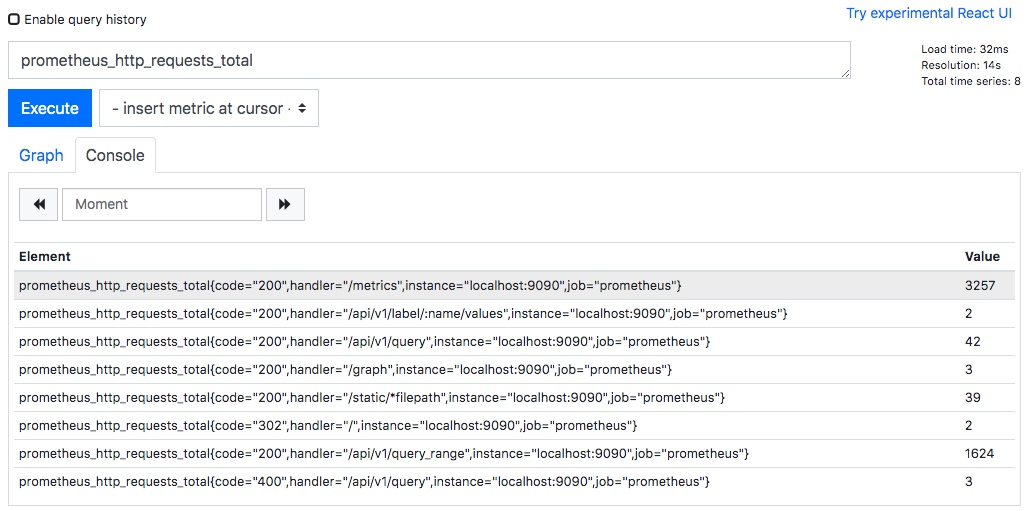The width and height of the screenshot is (1027, 511).
Task: Click the code 400 /api/v1/query row
Action: pyautogui.click(x=364, y=482)
